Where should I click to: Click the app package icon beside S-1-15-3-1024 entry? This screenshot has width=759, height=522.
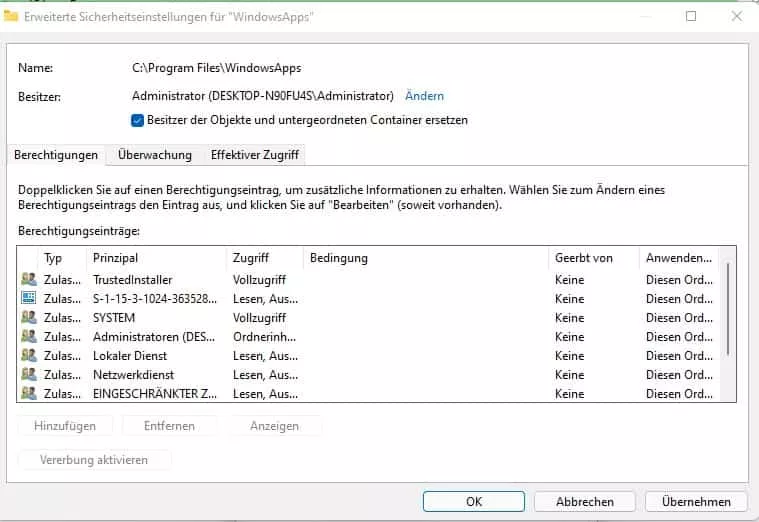[29, 298]
